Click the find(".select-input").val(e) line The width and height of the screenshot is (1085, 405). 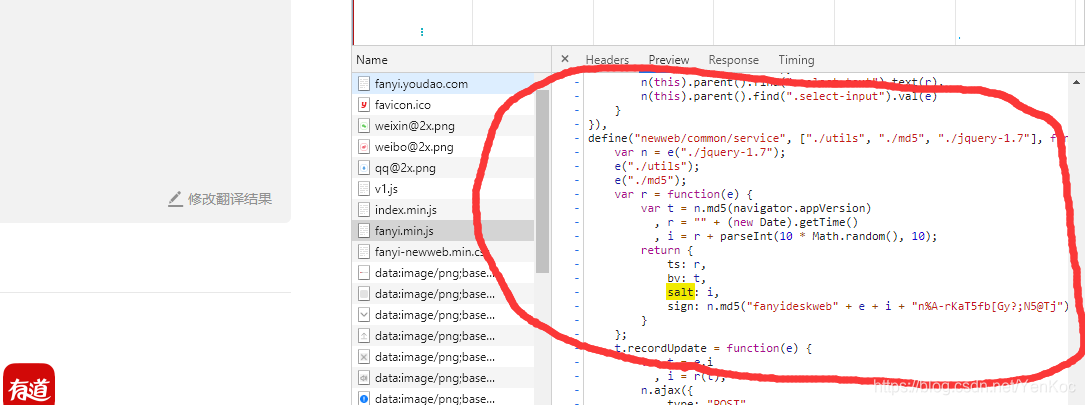point(789,96)
